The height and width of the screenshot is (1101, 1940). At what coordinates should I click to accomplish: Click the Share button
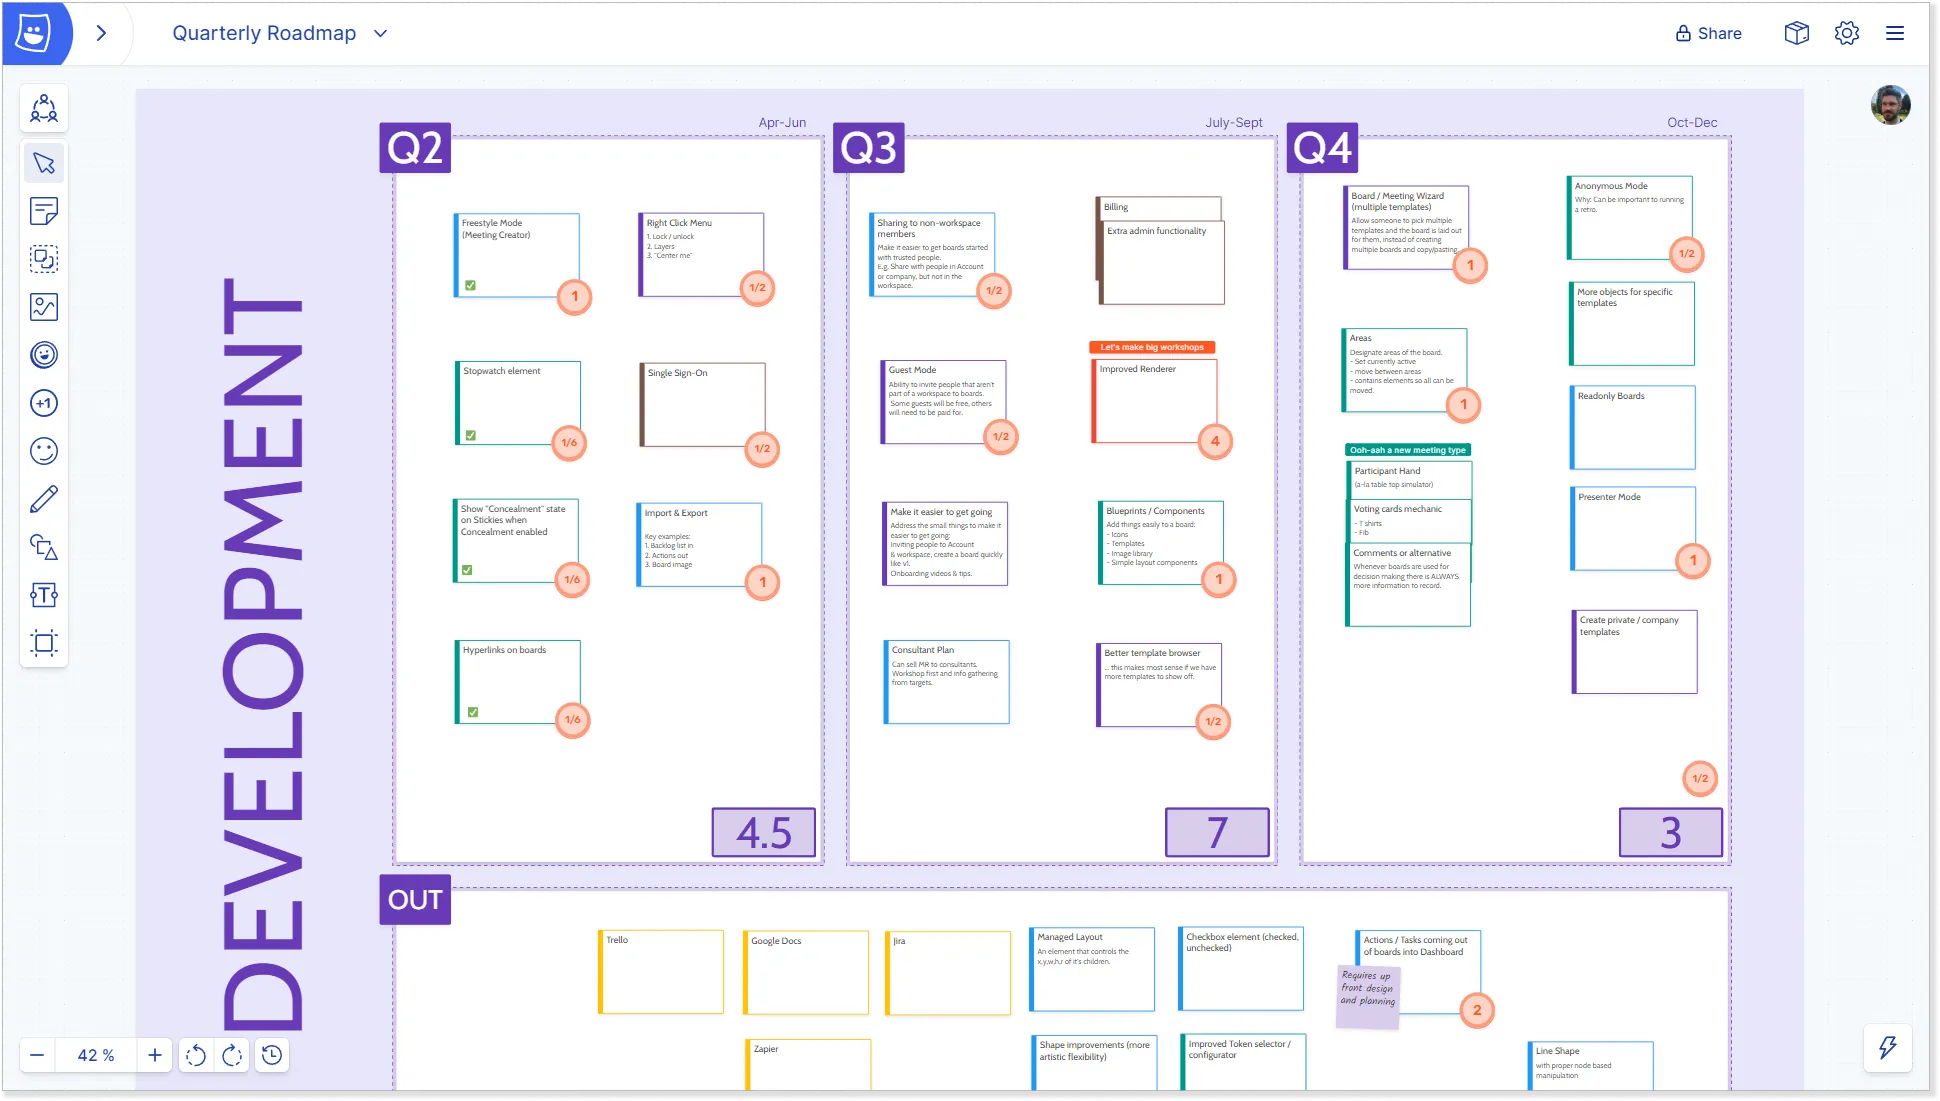1708,33
